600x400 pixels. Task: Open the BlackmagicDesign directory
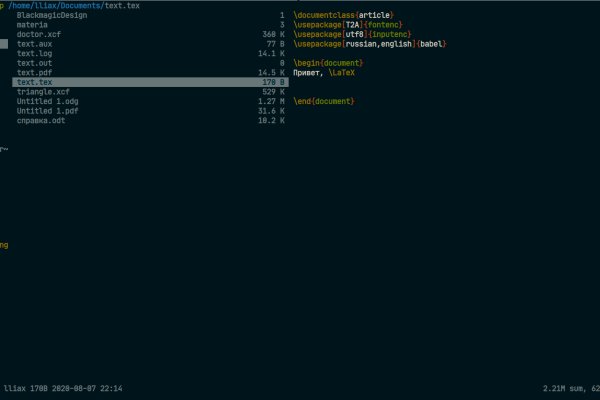click(x=51, y=16)
